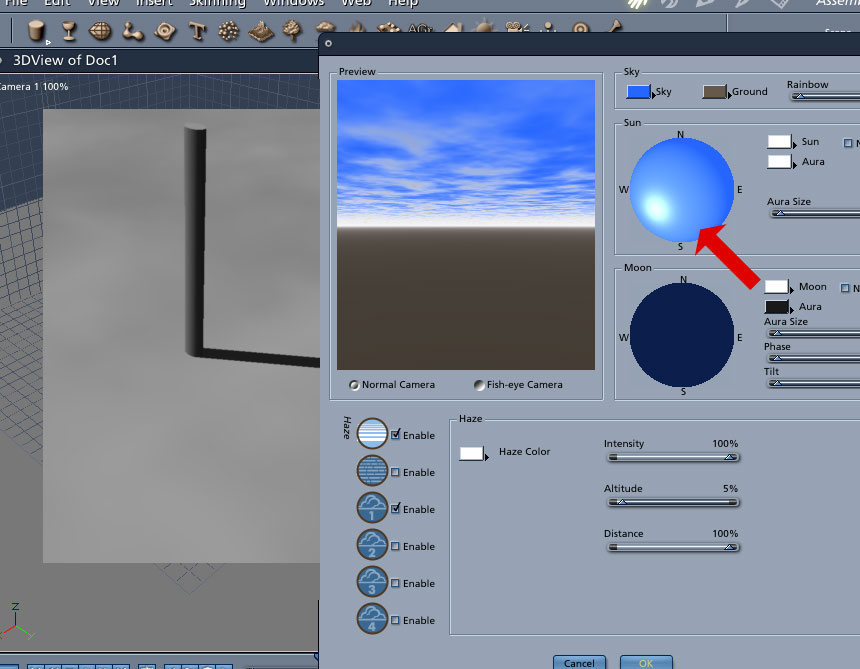Confirm with the OK button
The height and width of the screenshot is (669, 860).
(646, 662)
